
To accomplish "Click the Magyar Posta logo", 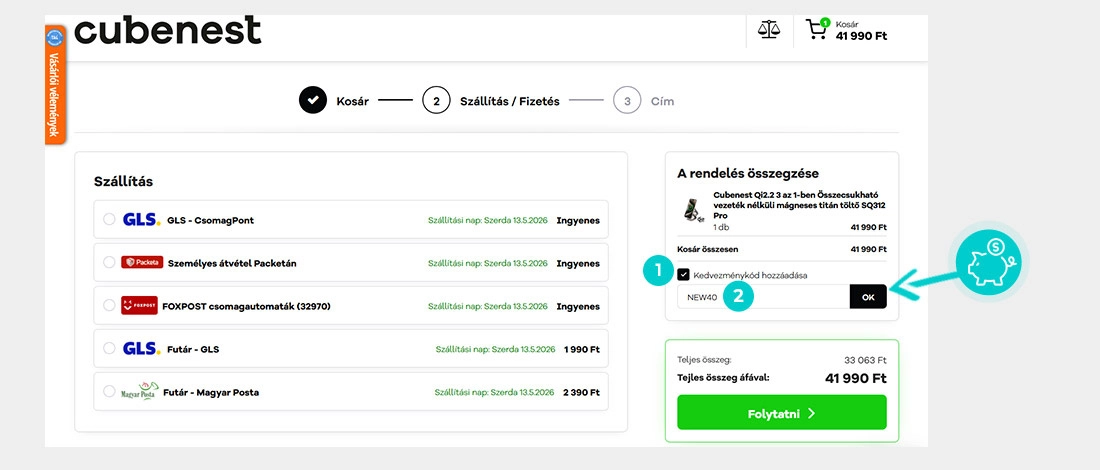I will point(140,391).
